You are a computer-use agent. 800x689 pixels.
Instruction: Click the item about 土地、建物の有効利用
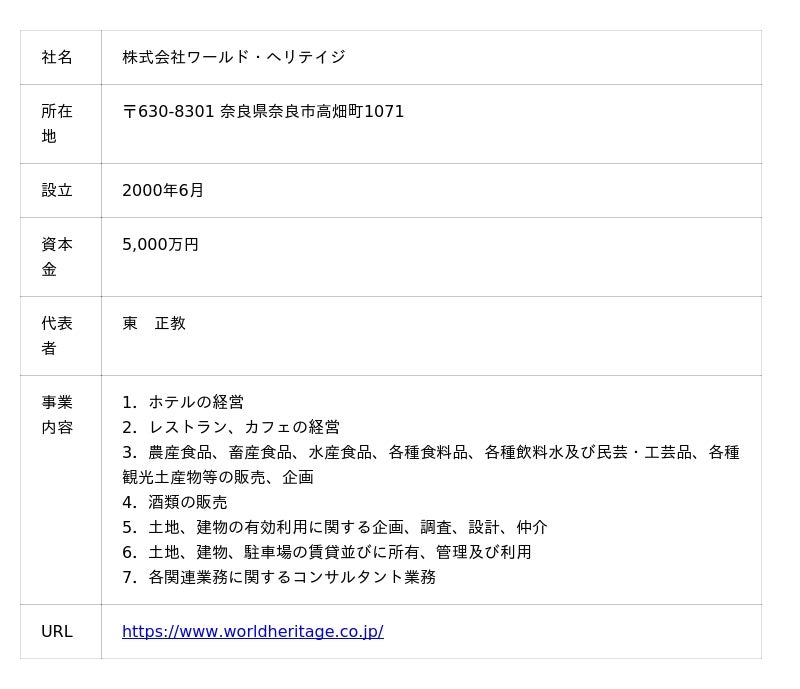click(x=348, y=528)
